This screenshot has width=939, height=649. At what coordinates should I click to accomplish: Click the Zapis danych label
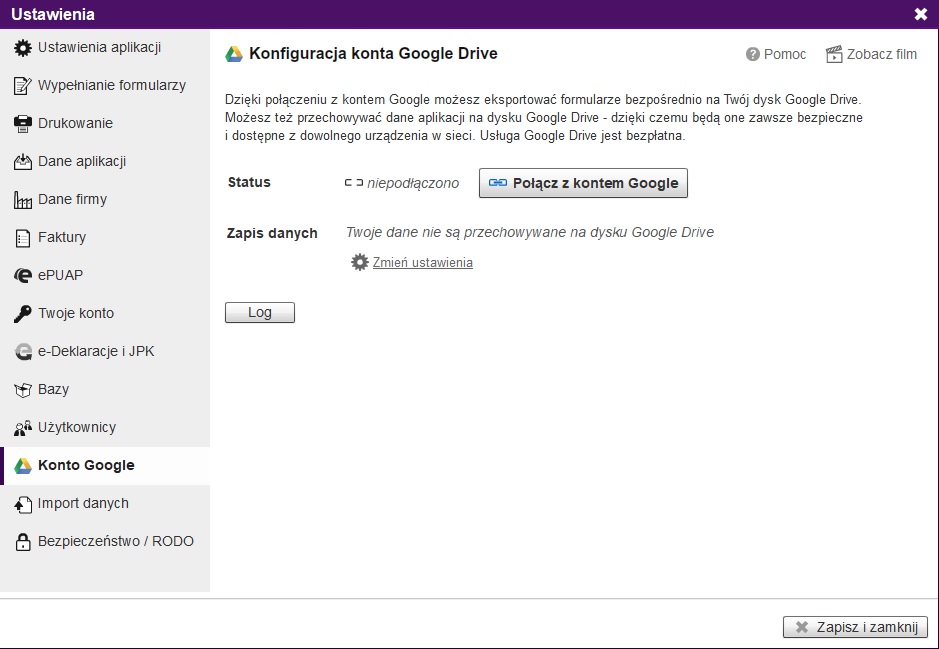272,233
